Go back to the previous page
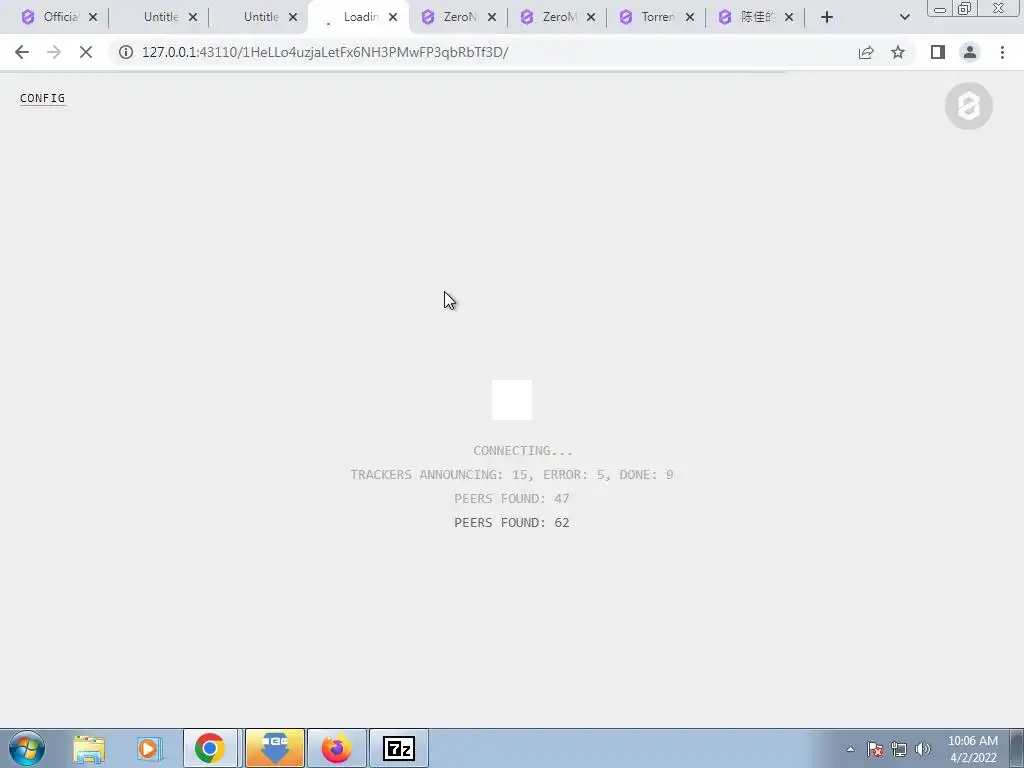Image resolution: width=1024 pixels, height=768 pixels. [x=22, y=52]
